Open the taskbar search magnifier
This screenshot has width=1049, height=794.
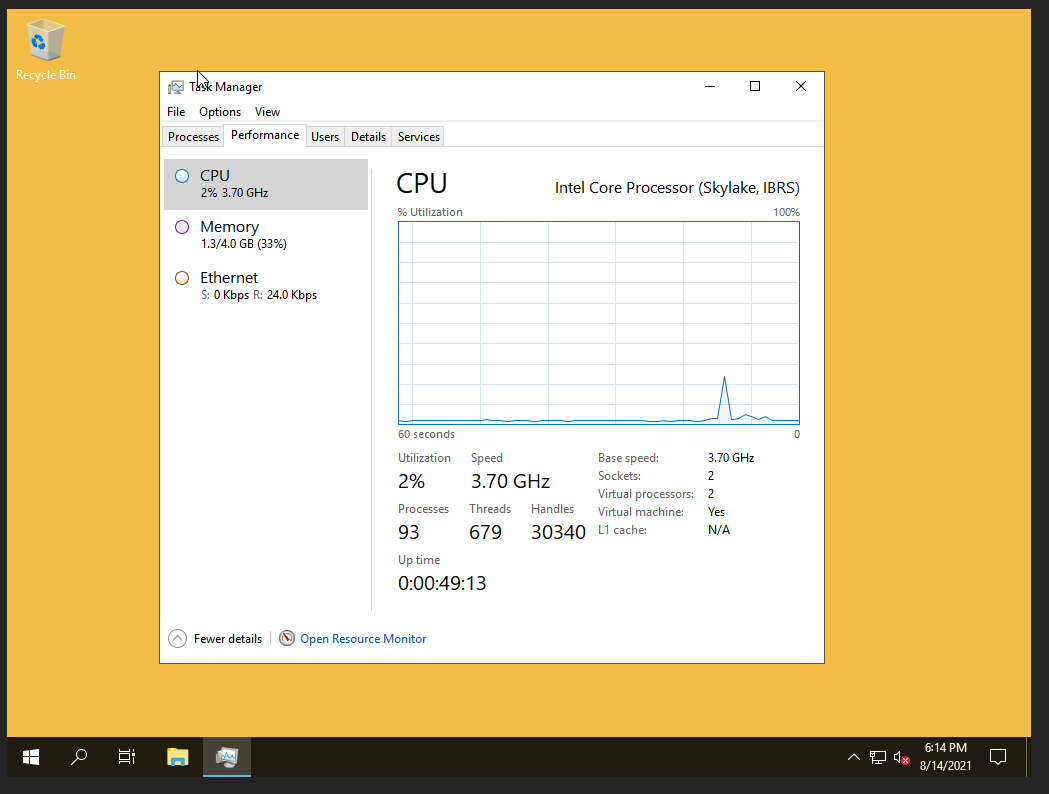click(79, 757)
